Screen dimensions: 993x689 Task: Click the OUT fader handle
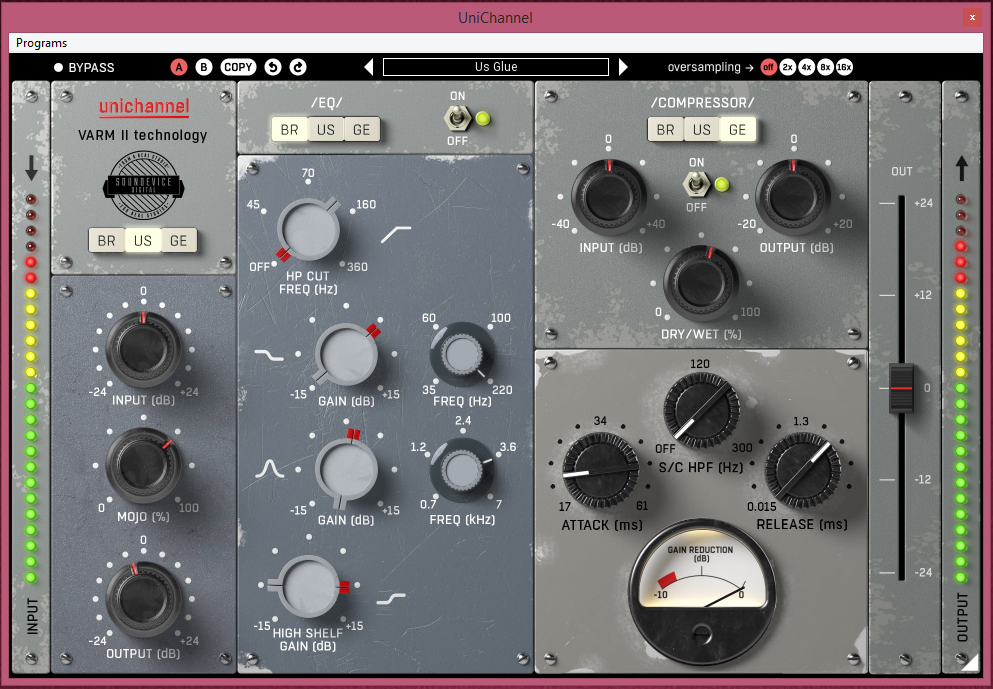[901, 388]
